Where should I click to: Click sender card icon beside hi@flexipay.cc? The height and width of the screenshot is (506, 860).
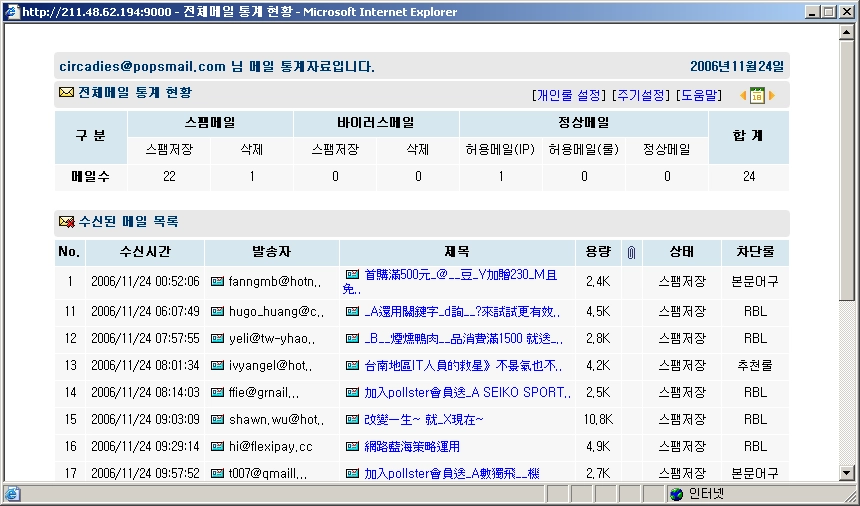point(218,446)
